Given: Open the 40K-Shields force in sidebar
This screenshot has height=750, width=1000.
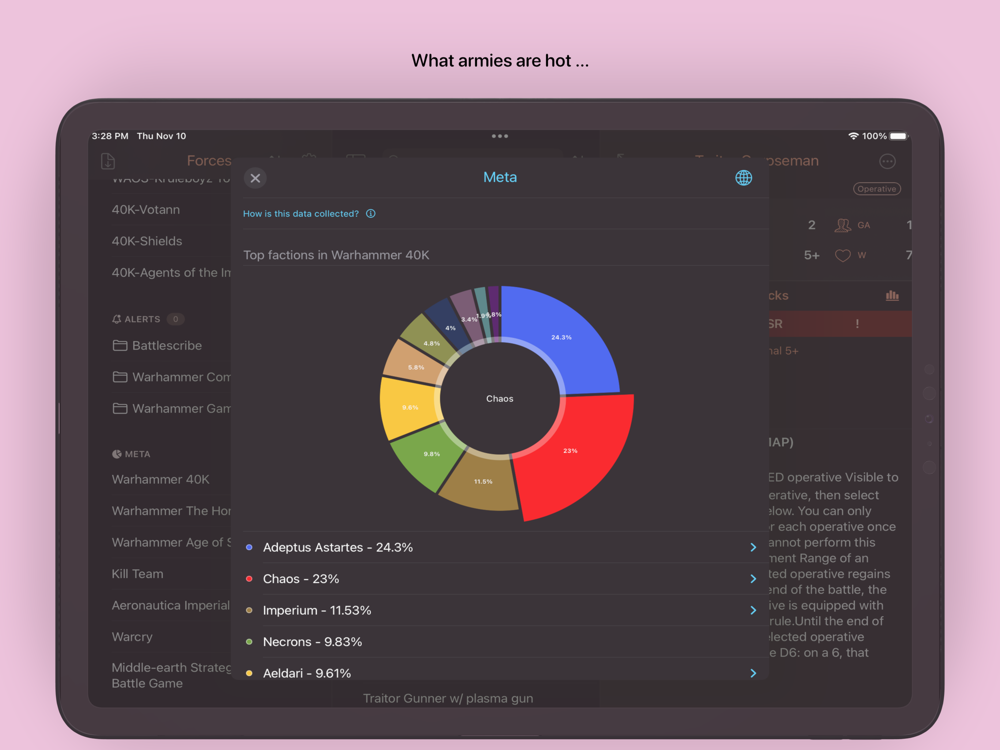Looking at the screenshot, I should pyautogui.click(x=147, y=241).
